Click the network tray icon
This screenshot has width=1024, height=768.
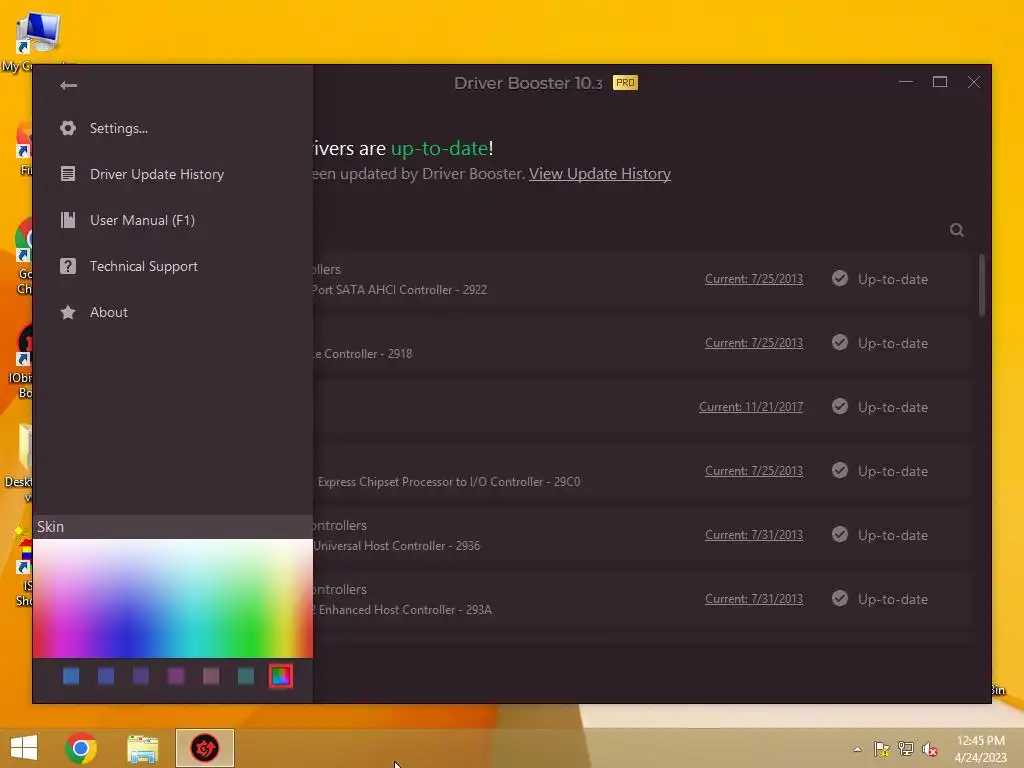pos(905,749)
